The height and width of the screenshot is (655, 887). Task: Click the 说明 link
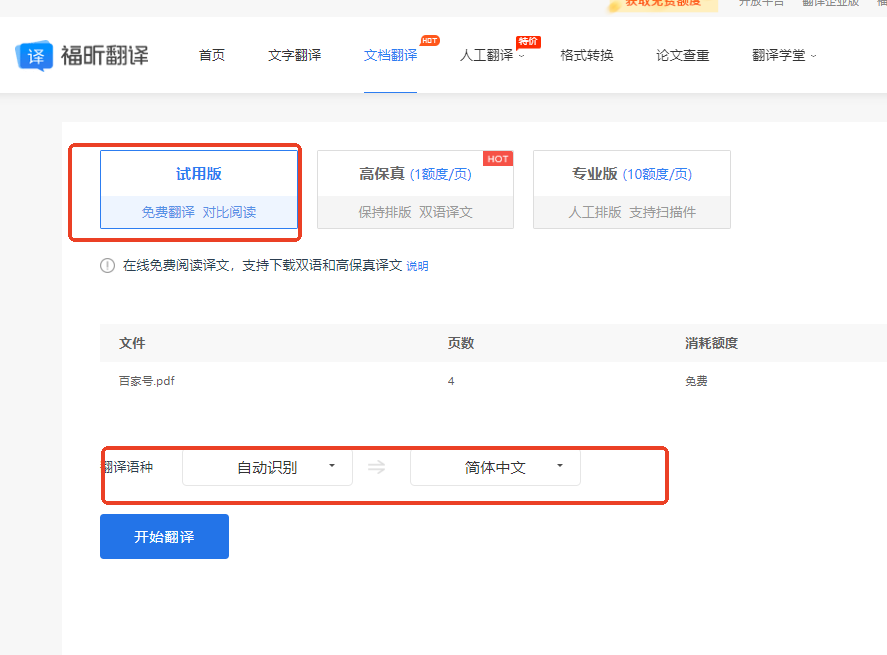point(417,266)
